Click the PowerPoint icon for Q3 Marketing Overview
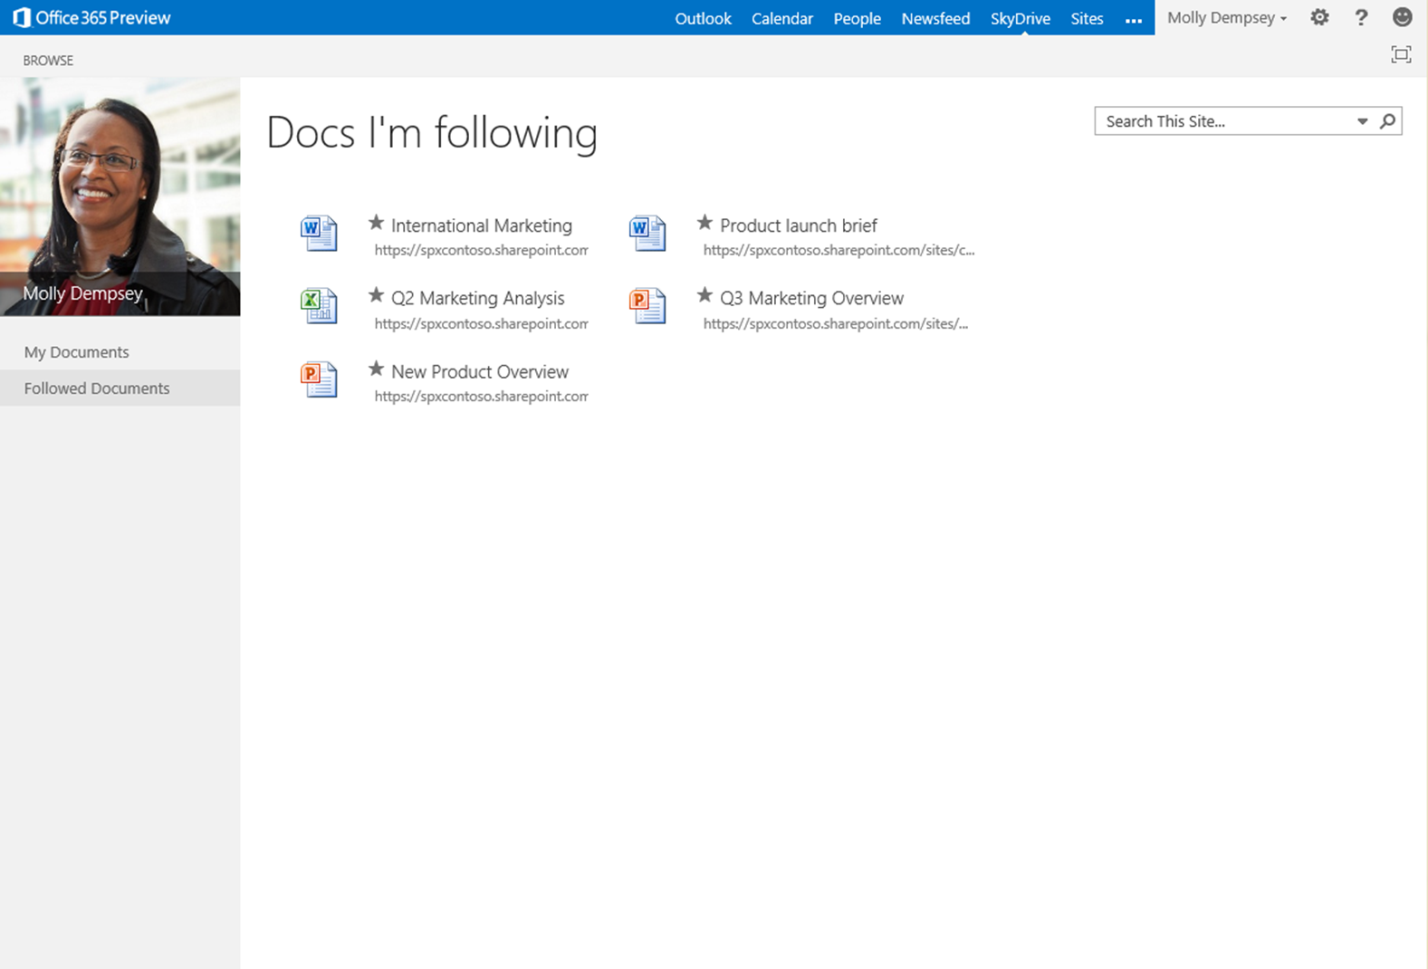The width and height of the screenshot is (1428, 969). pyautogui.click(x=647, y=306)
